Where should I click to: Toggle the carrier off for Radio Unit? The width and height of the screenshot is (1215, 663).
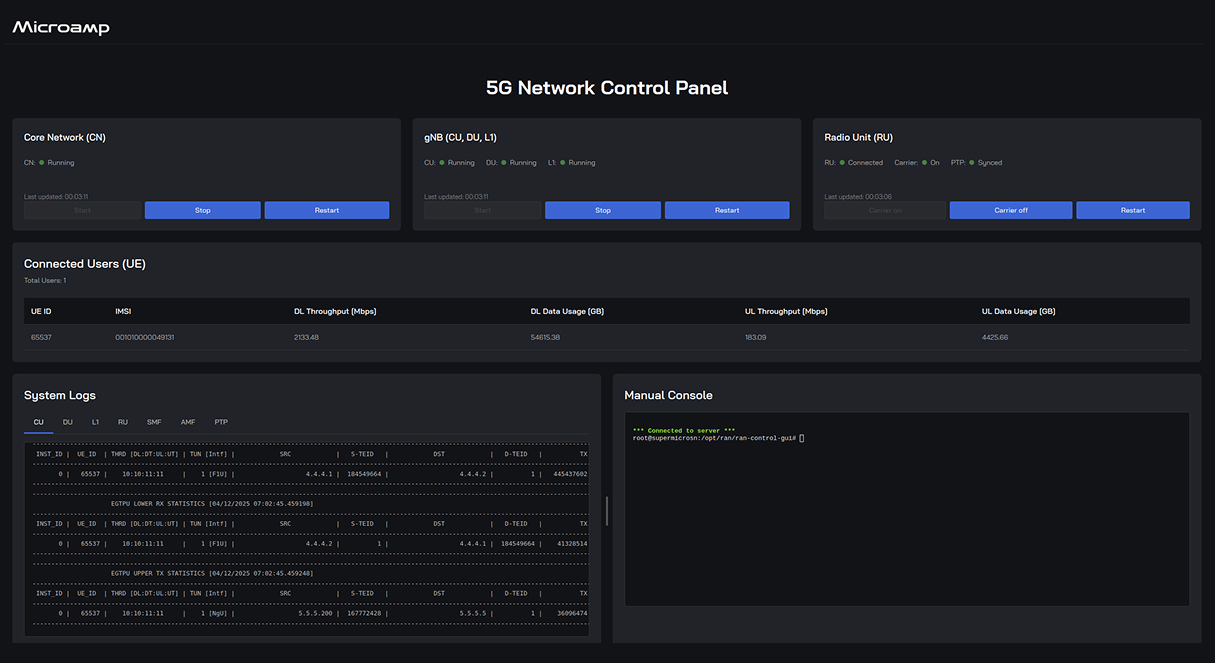(1010, 210)
